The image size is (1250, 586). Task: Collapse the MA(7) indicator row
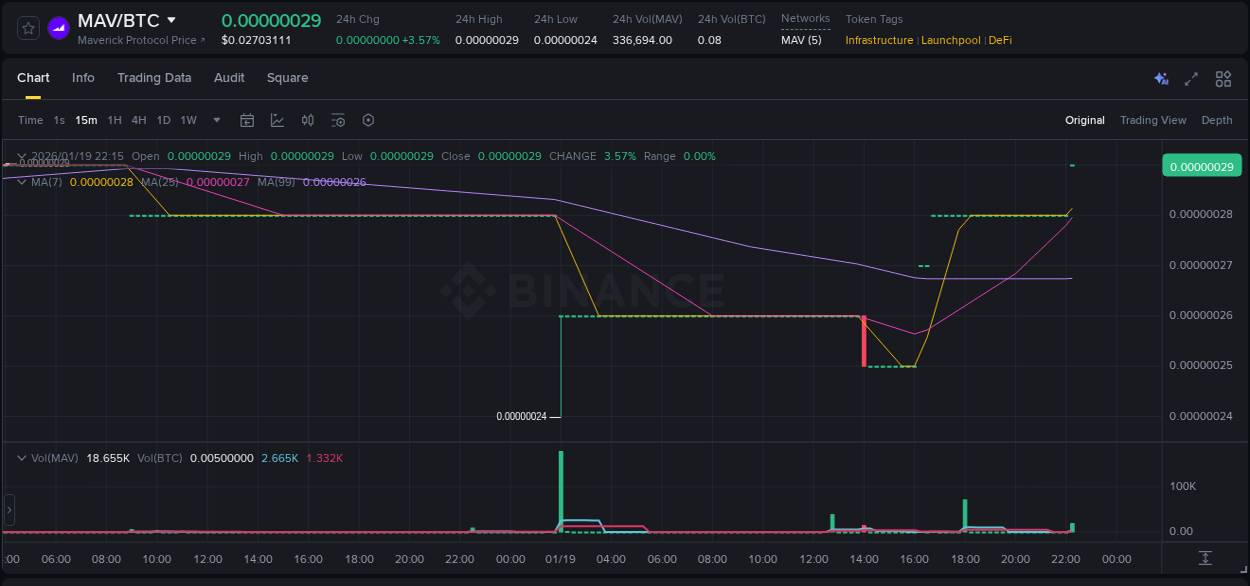pyautogui.click(x=21, y=183)
